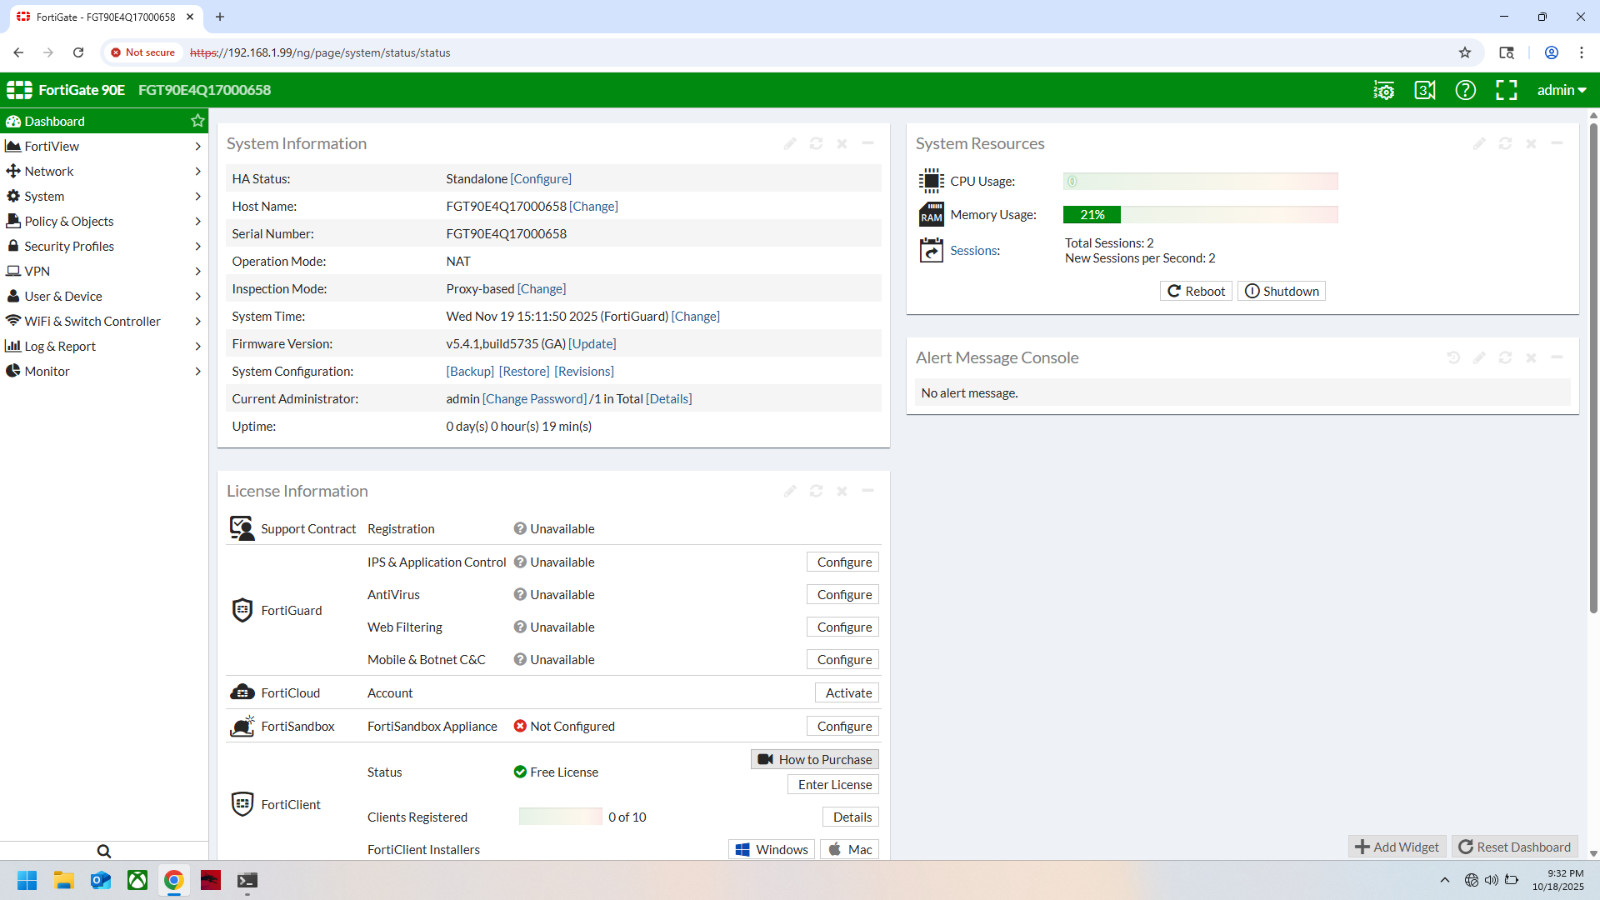Viewport: 1600px width, 900px height.
Task: Edit the License Information widget pencil icon
Action: click(790, 491)
